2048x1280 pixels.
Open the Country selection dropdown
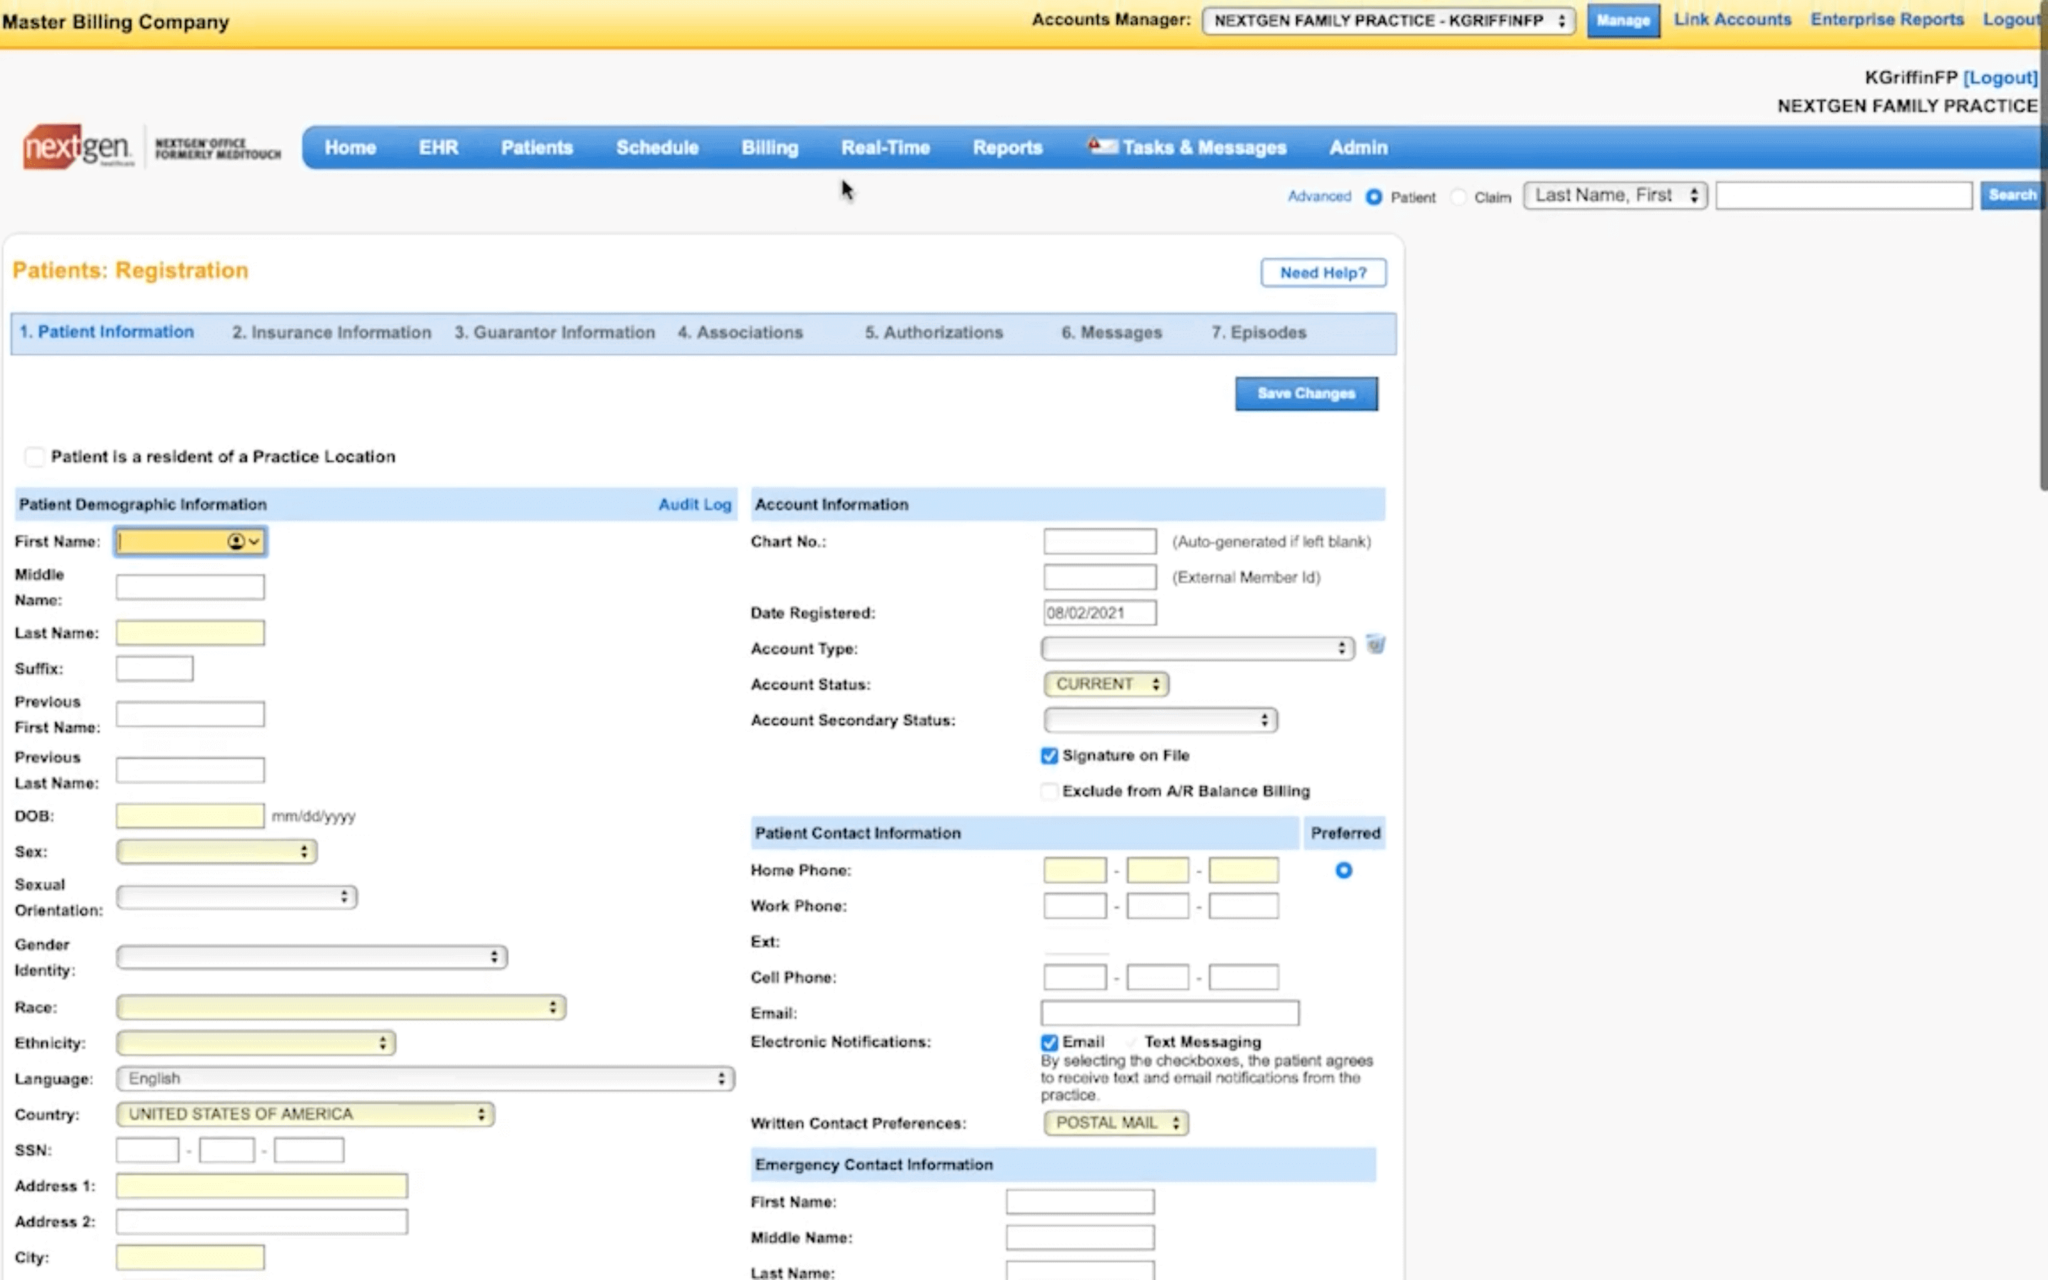click(303, 1114)
